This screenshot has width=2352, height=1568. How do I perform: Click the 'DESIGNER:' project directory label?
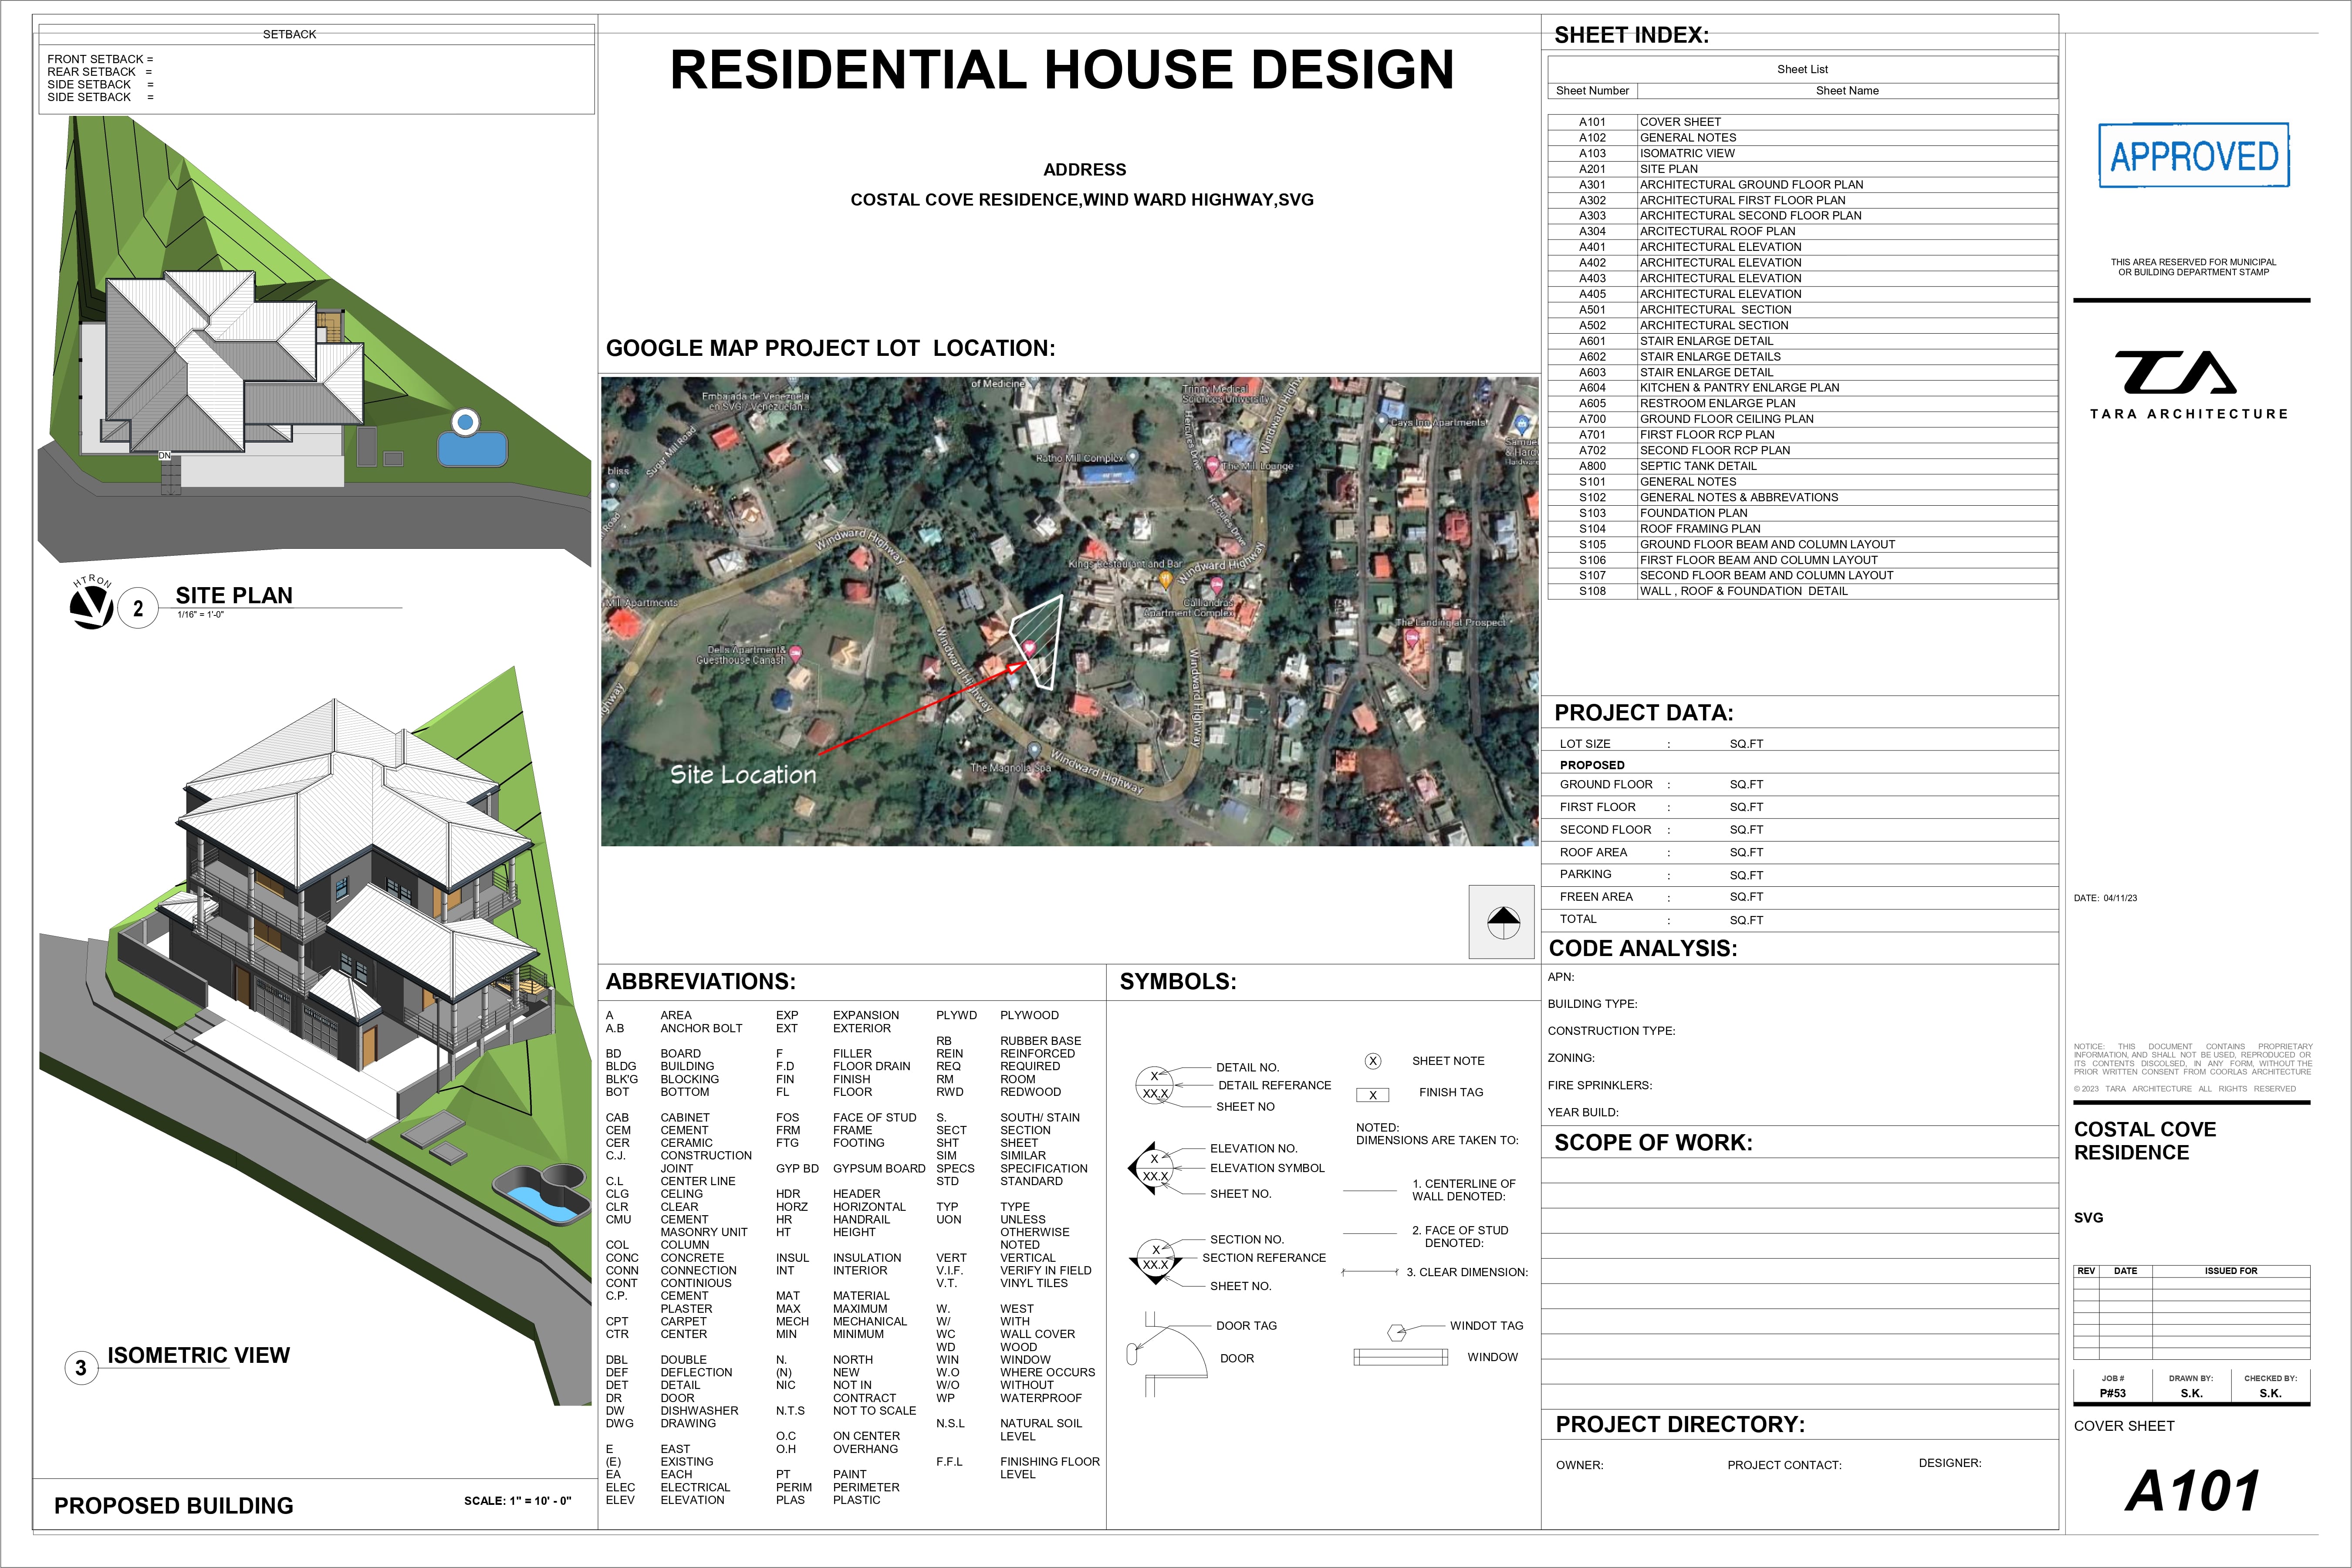click(1949, 1463)
